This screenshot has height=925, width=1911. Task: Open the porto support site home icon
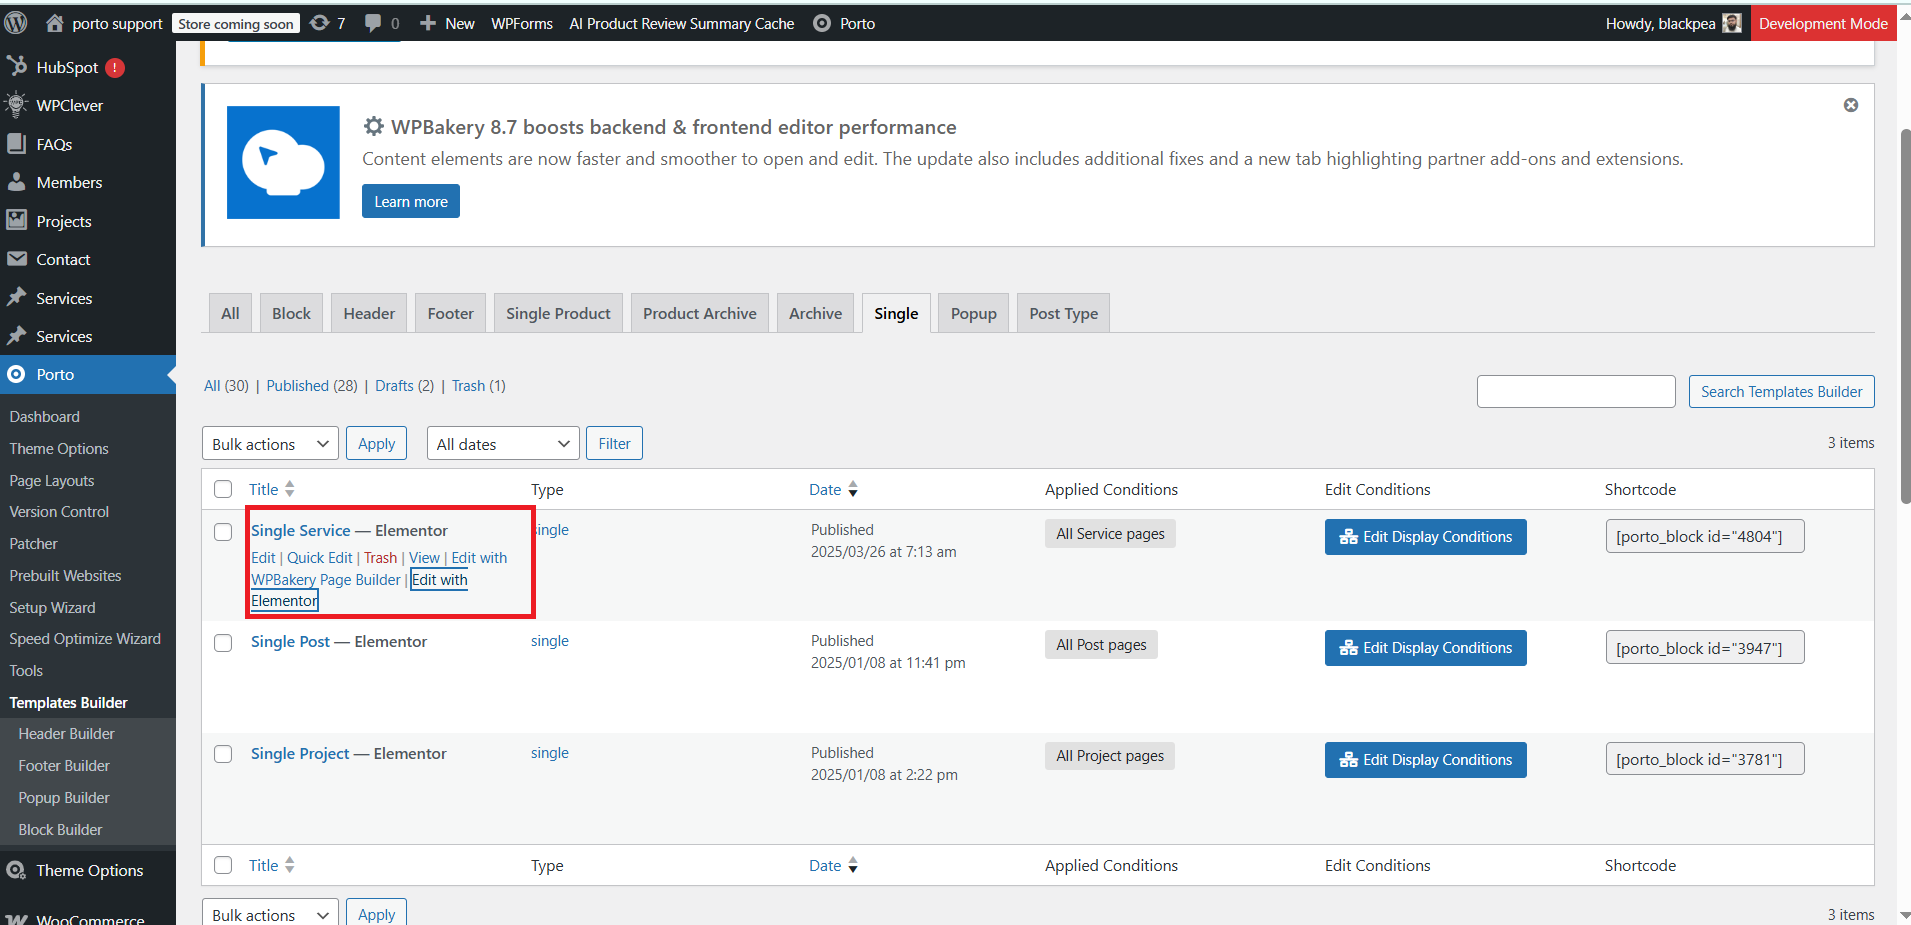coord(55,23)
